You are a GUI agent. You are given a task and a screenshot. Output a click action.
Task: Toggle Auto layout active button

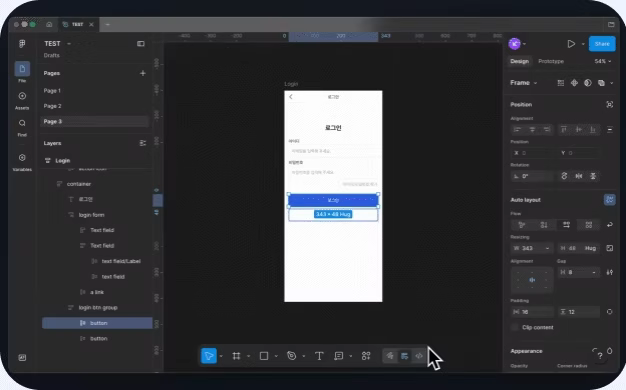tap(610, 200)
